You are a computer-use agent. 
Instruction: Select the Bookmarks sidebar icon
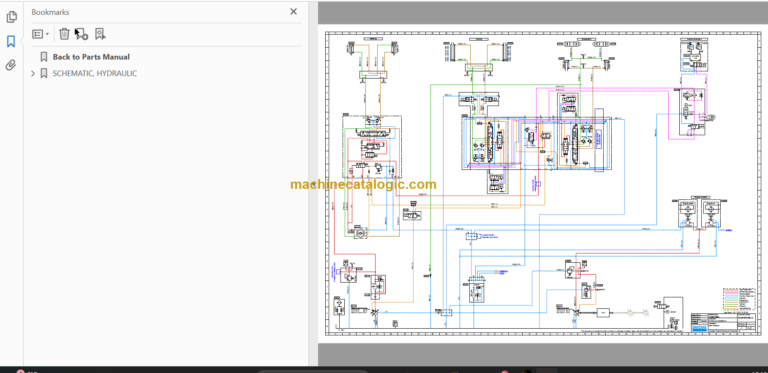[x=11, y=41]
